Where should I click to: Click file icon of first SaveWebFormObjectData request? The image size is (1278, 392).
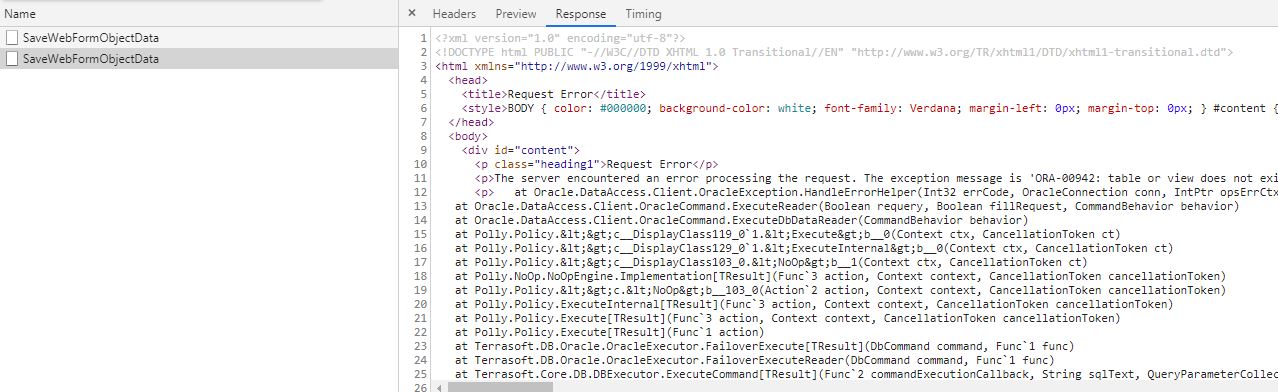pos(12,37)
